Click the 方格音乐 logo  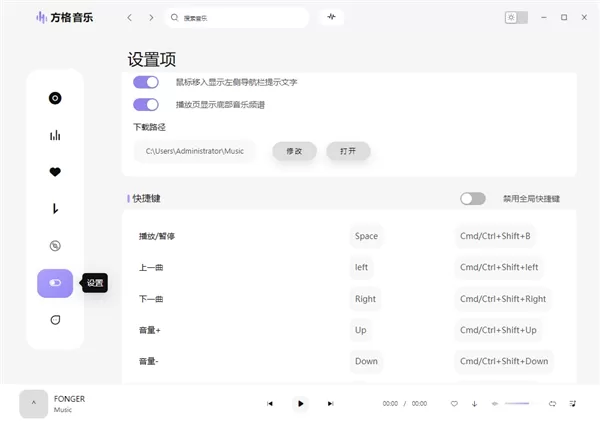pos(64,17)
